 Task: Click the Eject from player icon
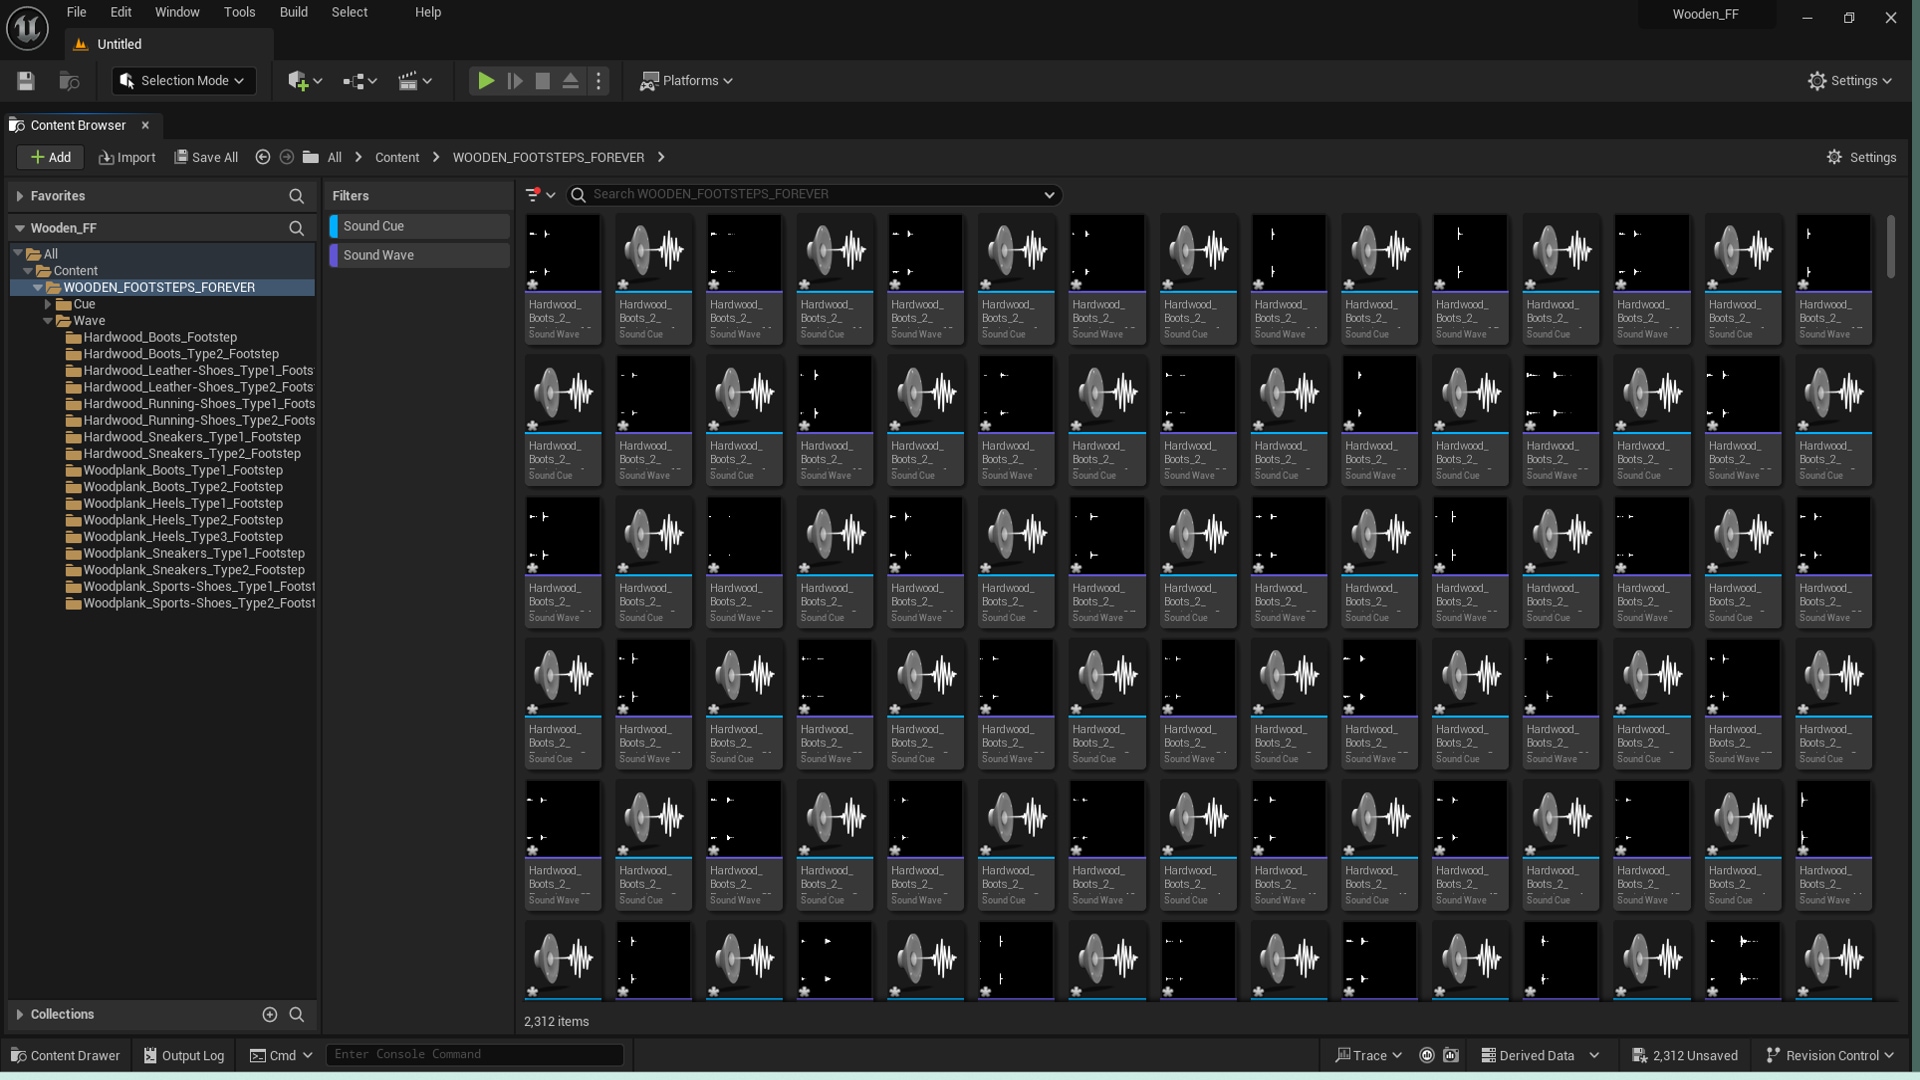tap(570, 81)
